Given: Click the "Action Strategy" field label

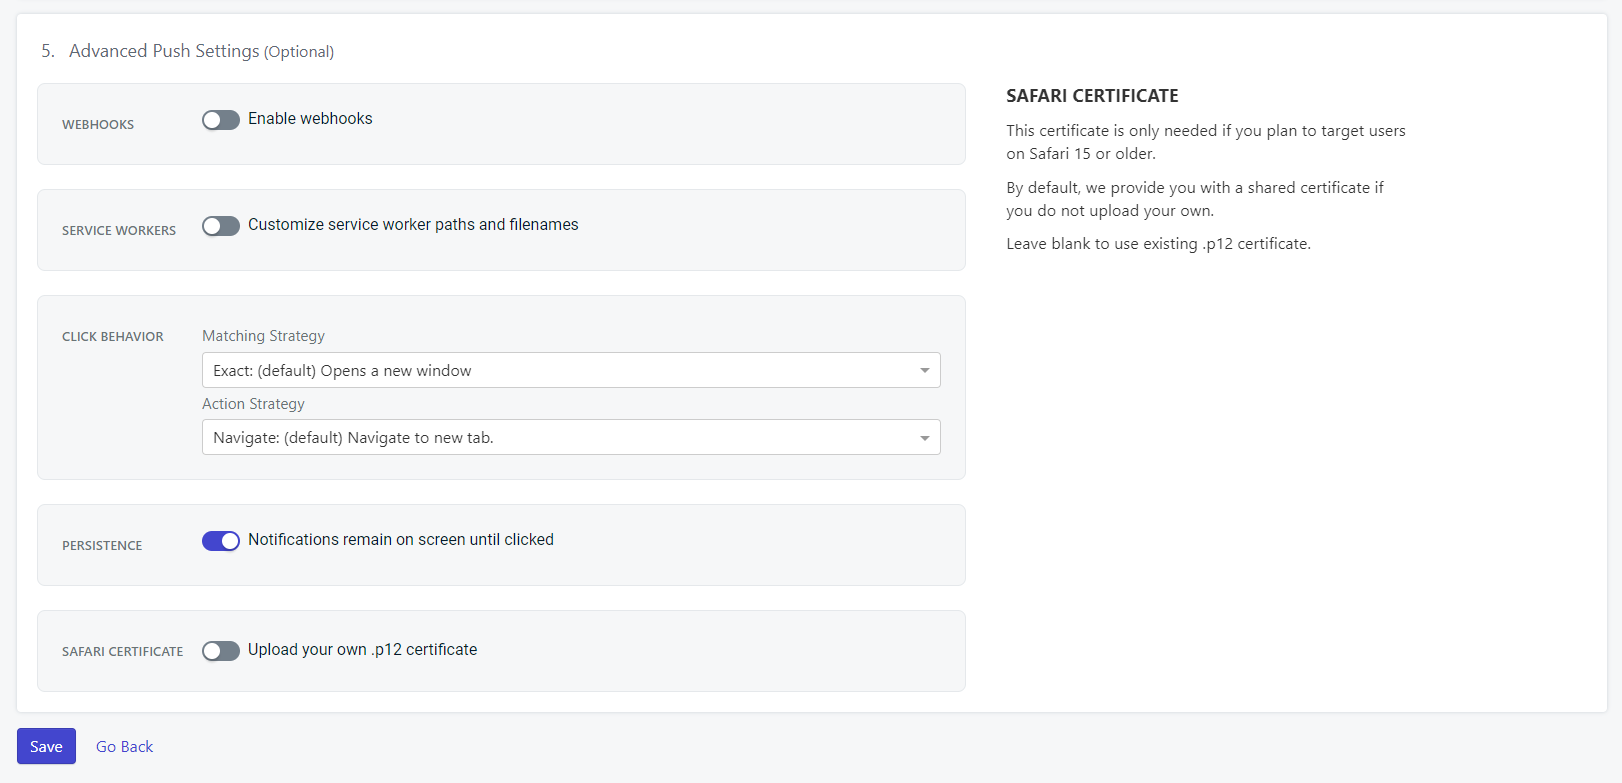Looking at the screenshot, I should click(253, 404).
